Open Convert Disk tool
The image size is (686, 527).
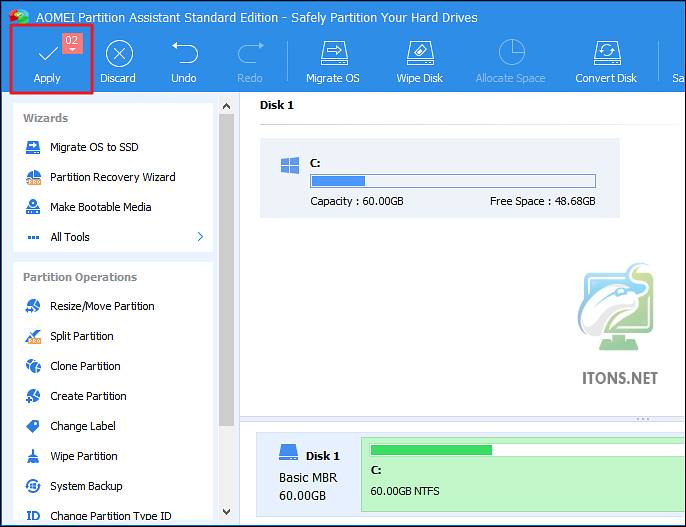click(606, 62)
